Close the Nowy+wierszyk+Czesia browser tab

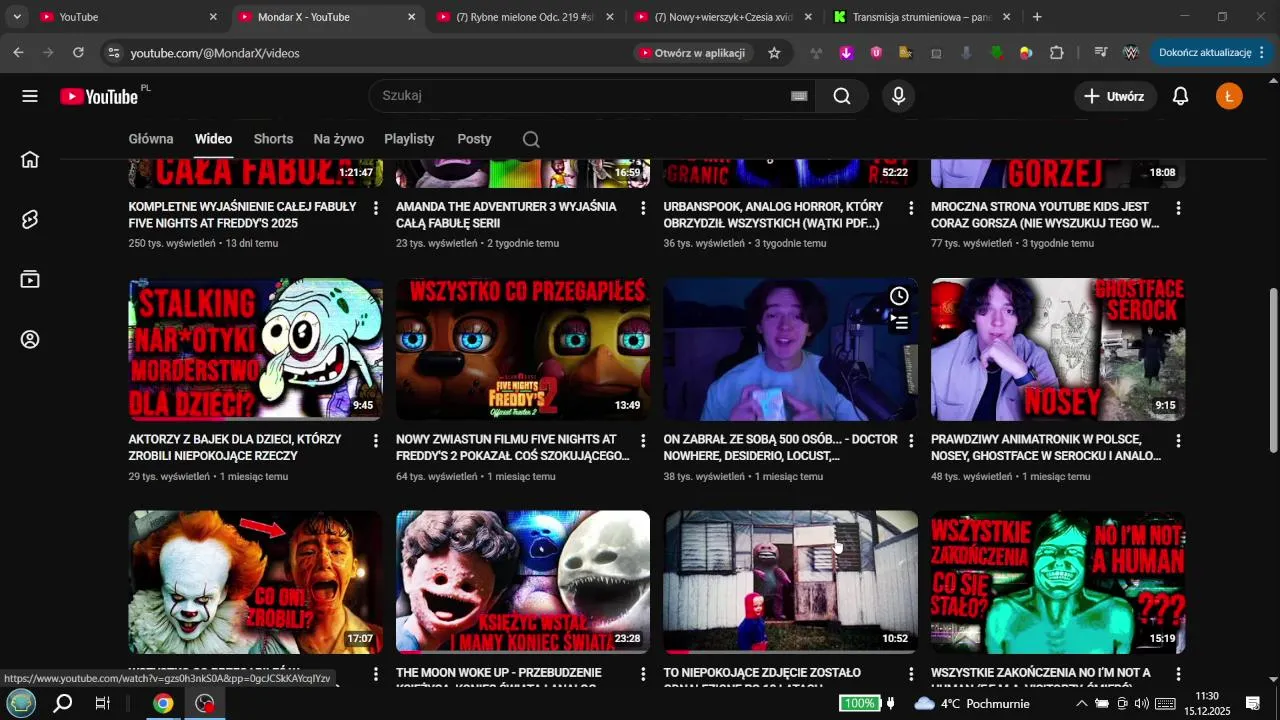click(x=808, y=17)
